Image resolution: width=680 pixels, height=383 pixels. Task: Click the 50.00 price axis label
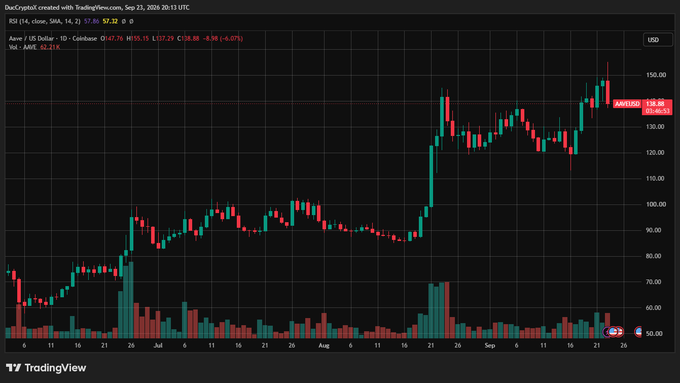pos(654,334)
